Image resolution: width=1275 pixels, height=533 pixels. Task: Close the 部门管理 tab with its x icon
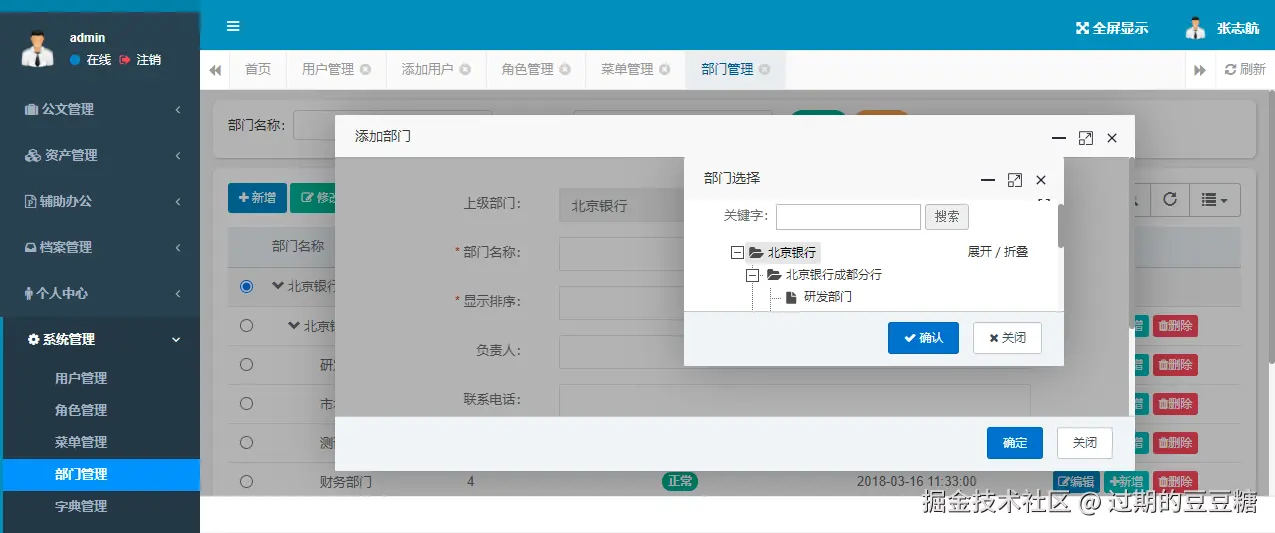765,70
